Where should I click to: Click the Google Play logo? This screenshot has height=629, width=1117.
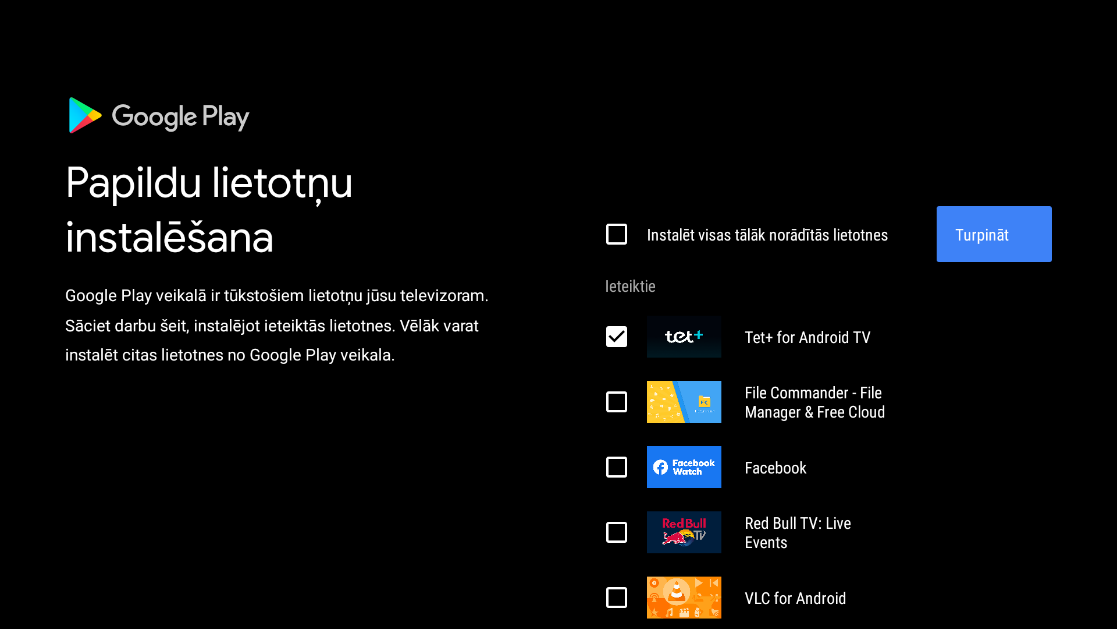(158, 115)
